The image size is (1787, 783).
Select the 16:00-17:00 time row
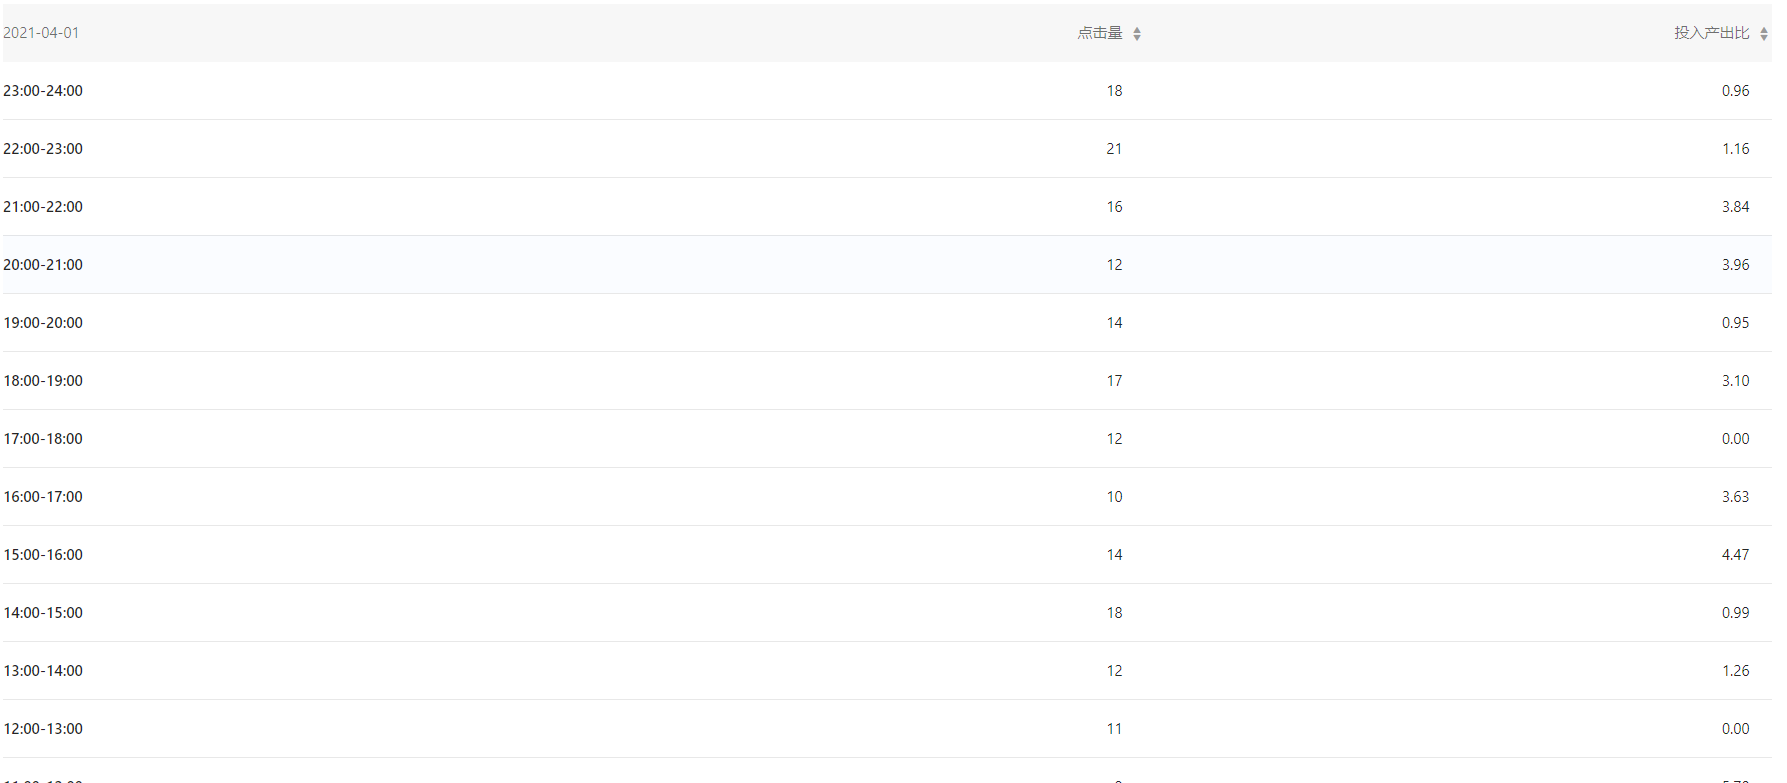pos(887,497)
